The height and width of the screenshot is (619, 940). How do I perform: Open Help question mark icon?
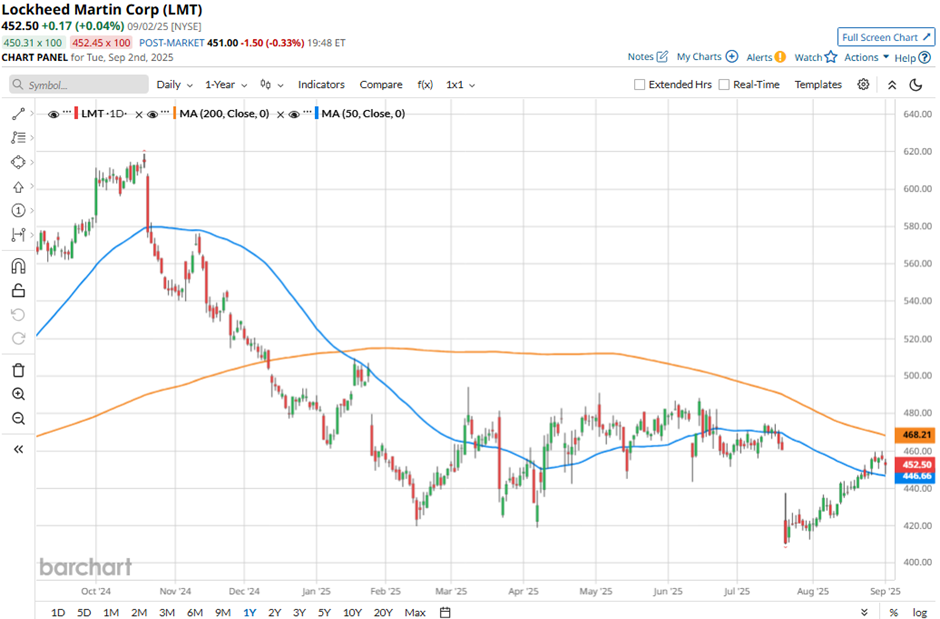click(x=924, y=58)
